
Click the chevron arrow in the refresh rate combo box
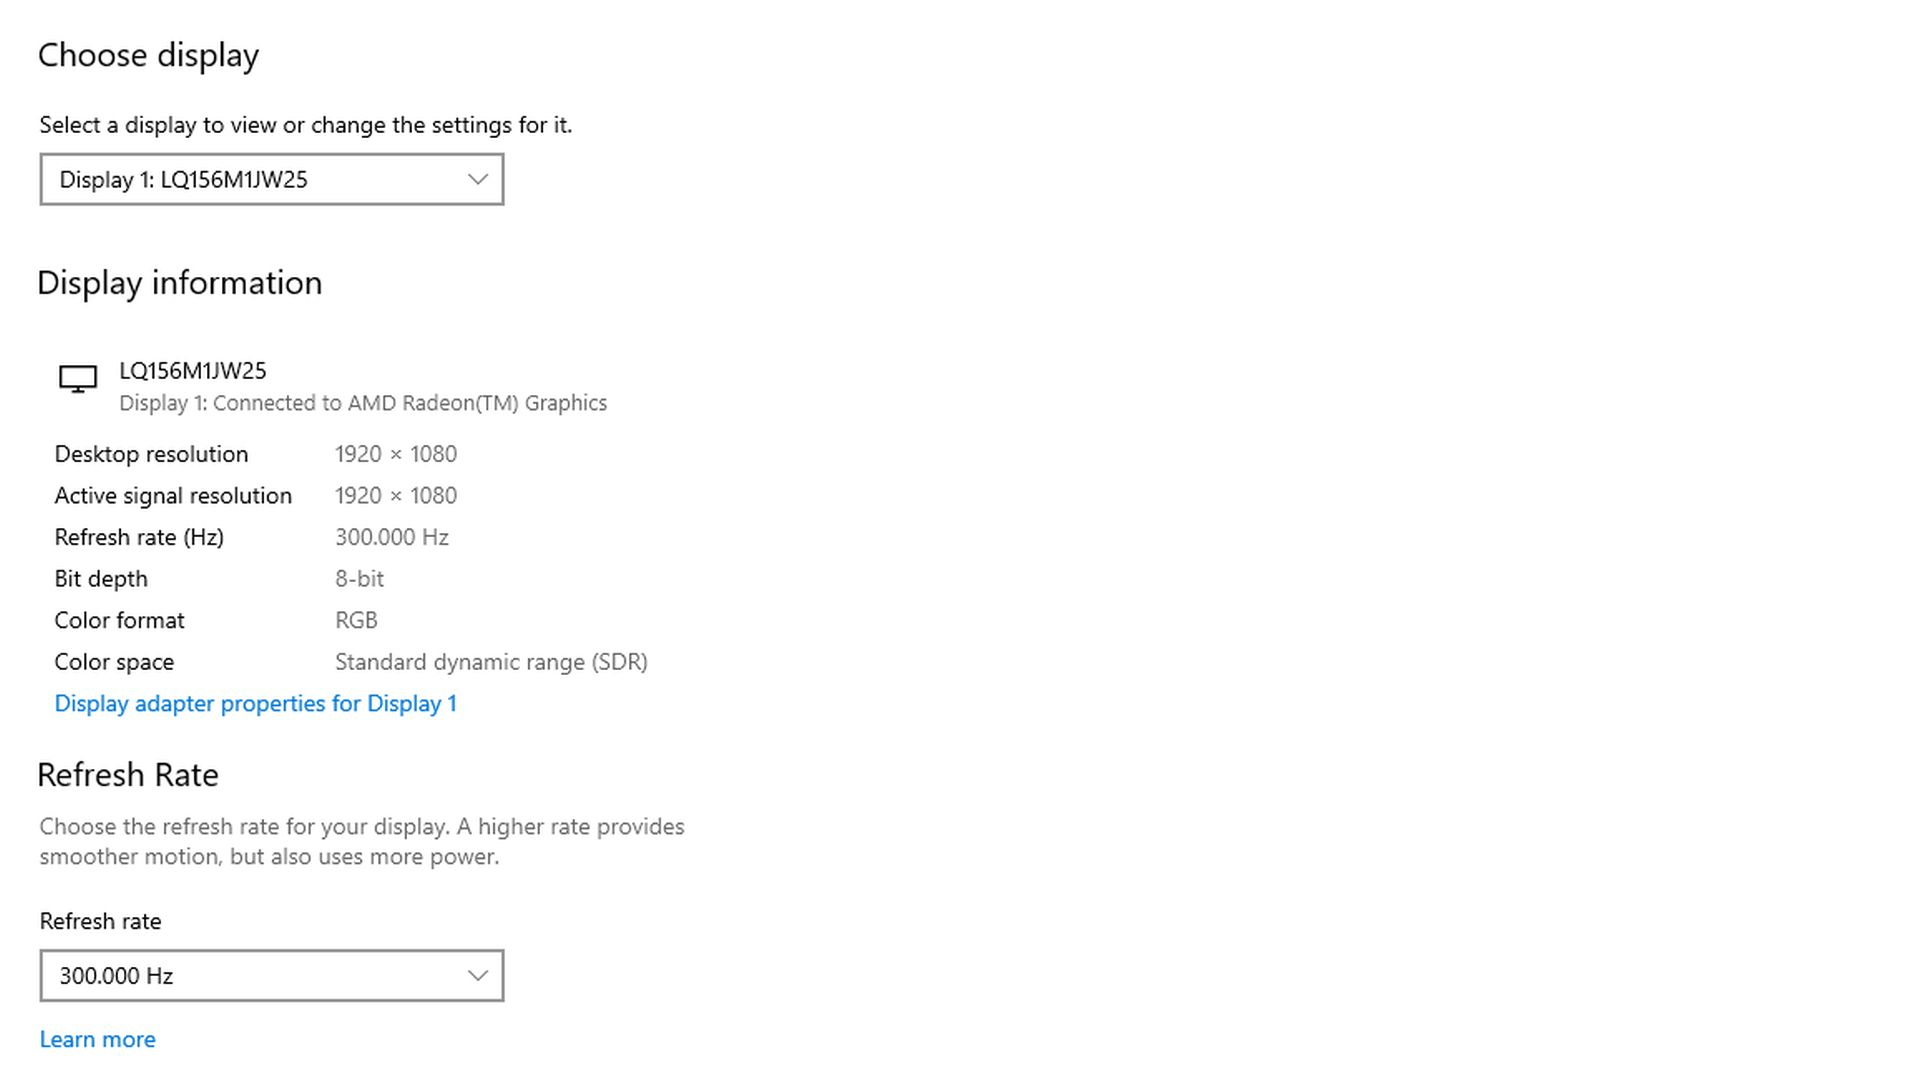pyautogui.click(x=477, y=976)
